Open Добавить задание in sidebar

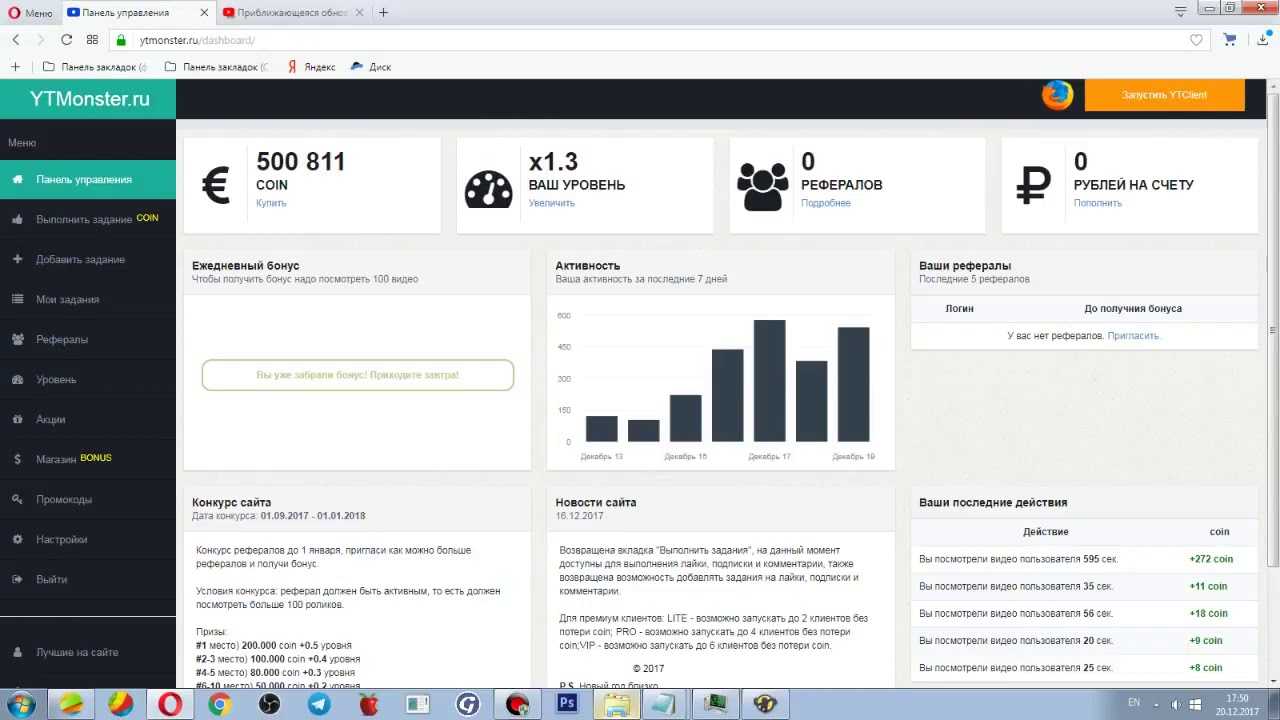tap(88, 259)
